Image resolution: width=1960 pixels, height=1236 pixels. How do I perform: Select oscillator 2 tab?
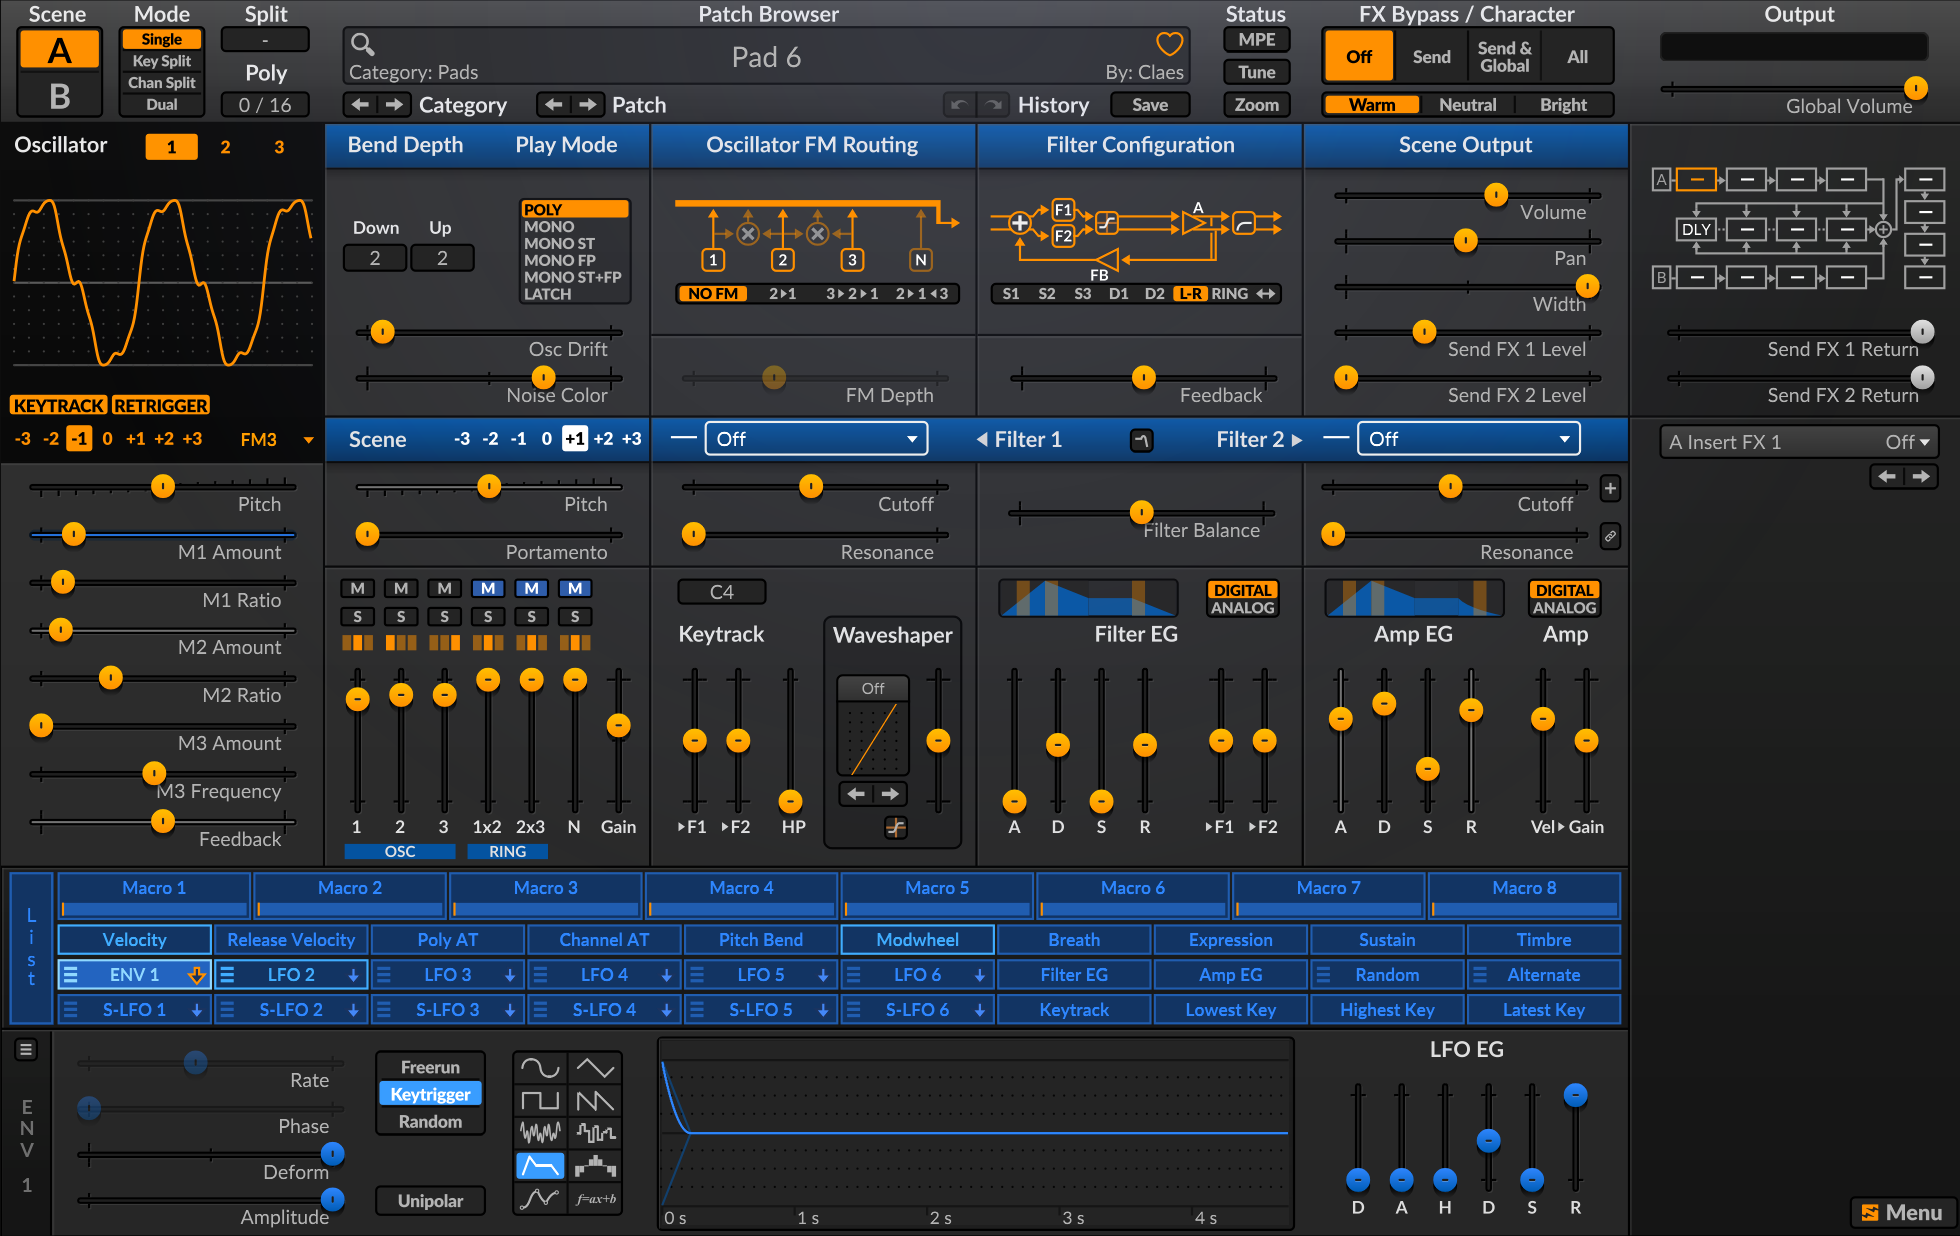(x=225, y=147)
